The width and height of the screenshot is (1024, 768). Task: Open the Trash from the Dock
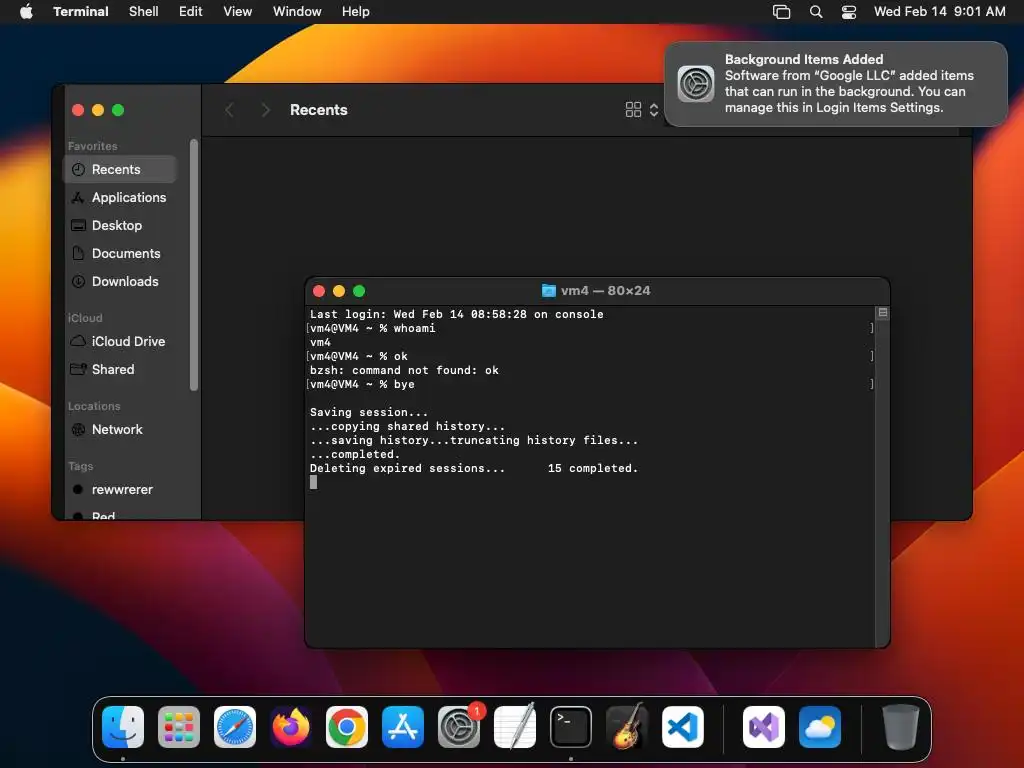[x=901, y=727]
